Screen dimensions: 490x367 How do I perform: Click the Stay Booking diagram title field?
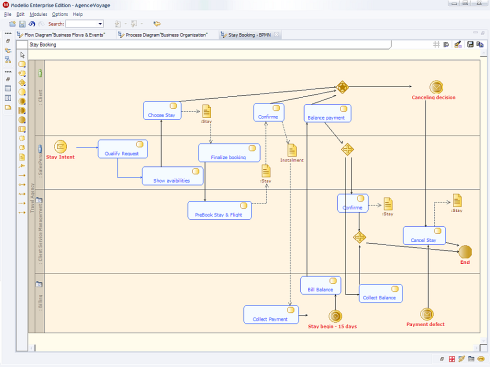click(209, 45)
